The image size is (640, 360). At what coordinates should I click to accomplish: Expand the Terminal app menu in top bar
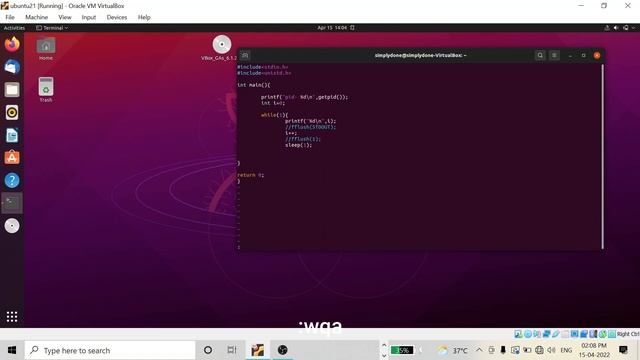[52, 28]
